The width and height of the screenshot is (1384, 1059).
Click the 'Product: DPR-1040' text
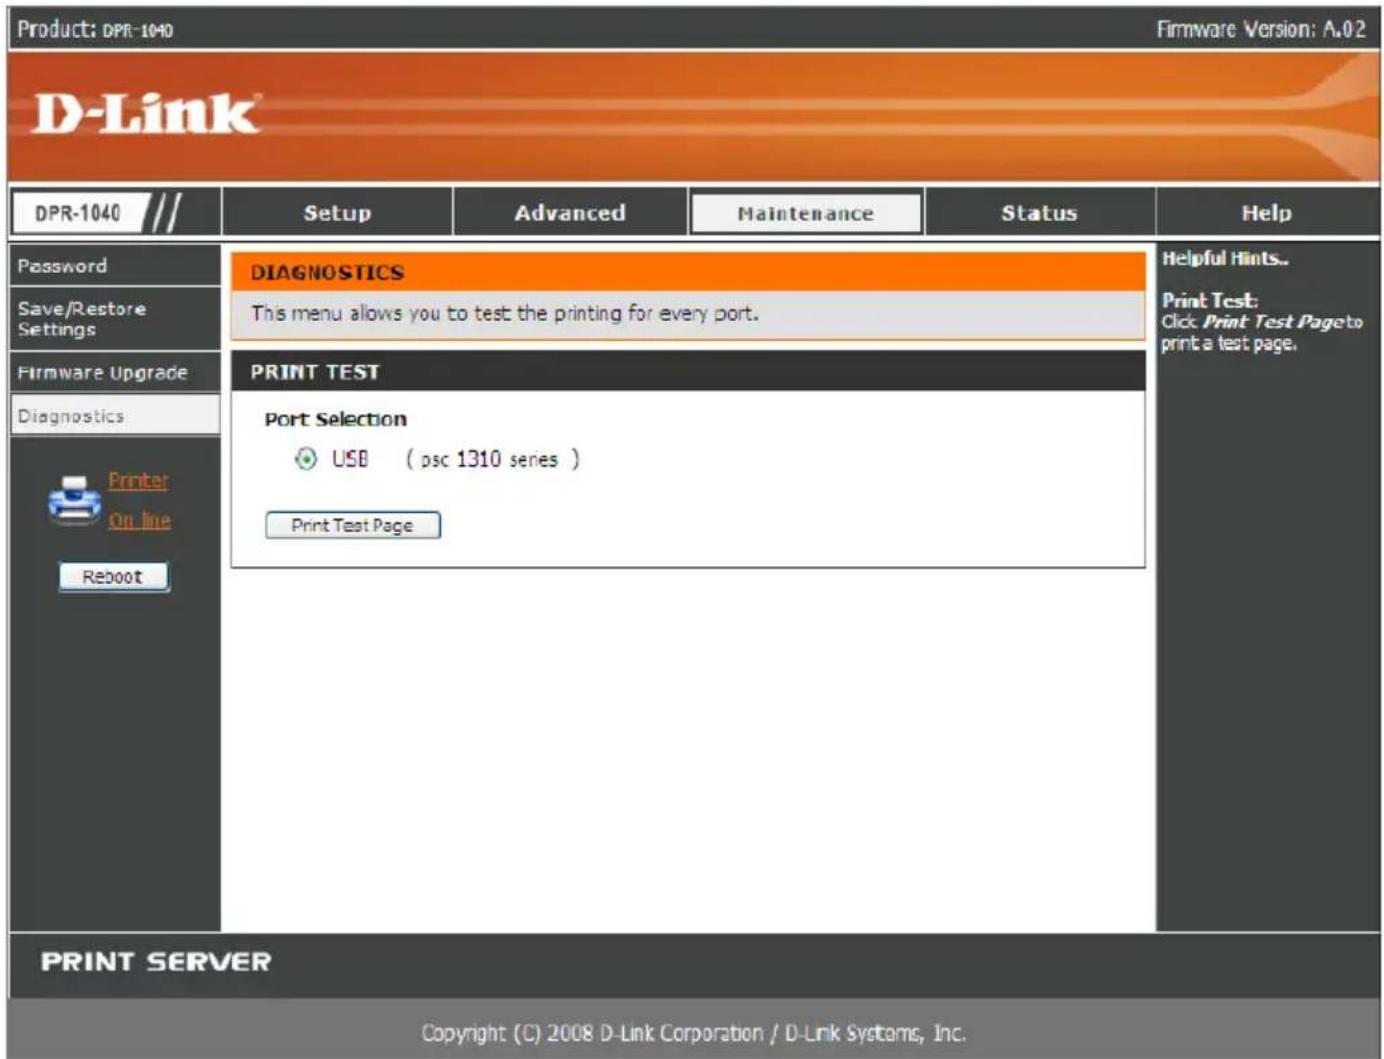point(95,29)
